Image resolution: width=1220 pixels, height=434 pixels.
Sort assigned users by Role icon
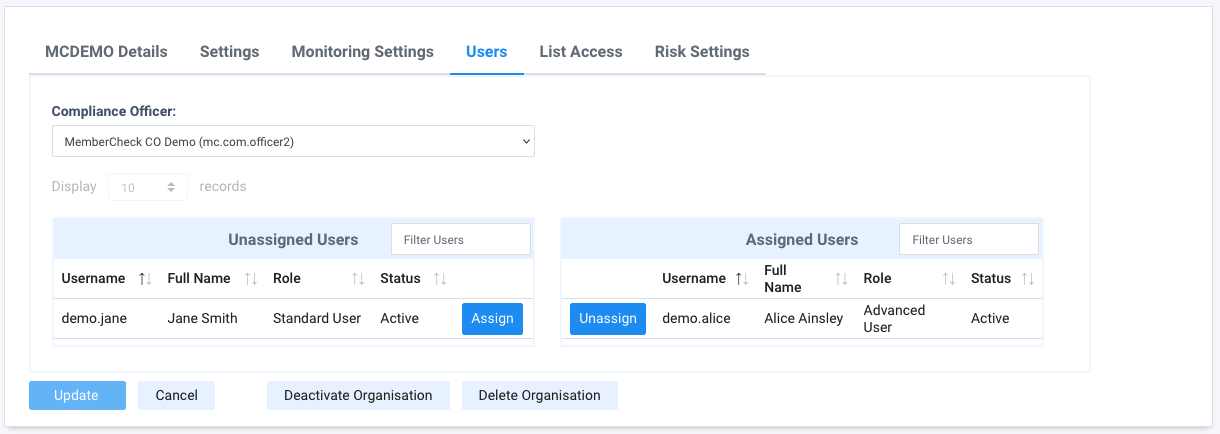coord(949,279)
